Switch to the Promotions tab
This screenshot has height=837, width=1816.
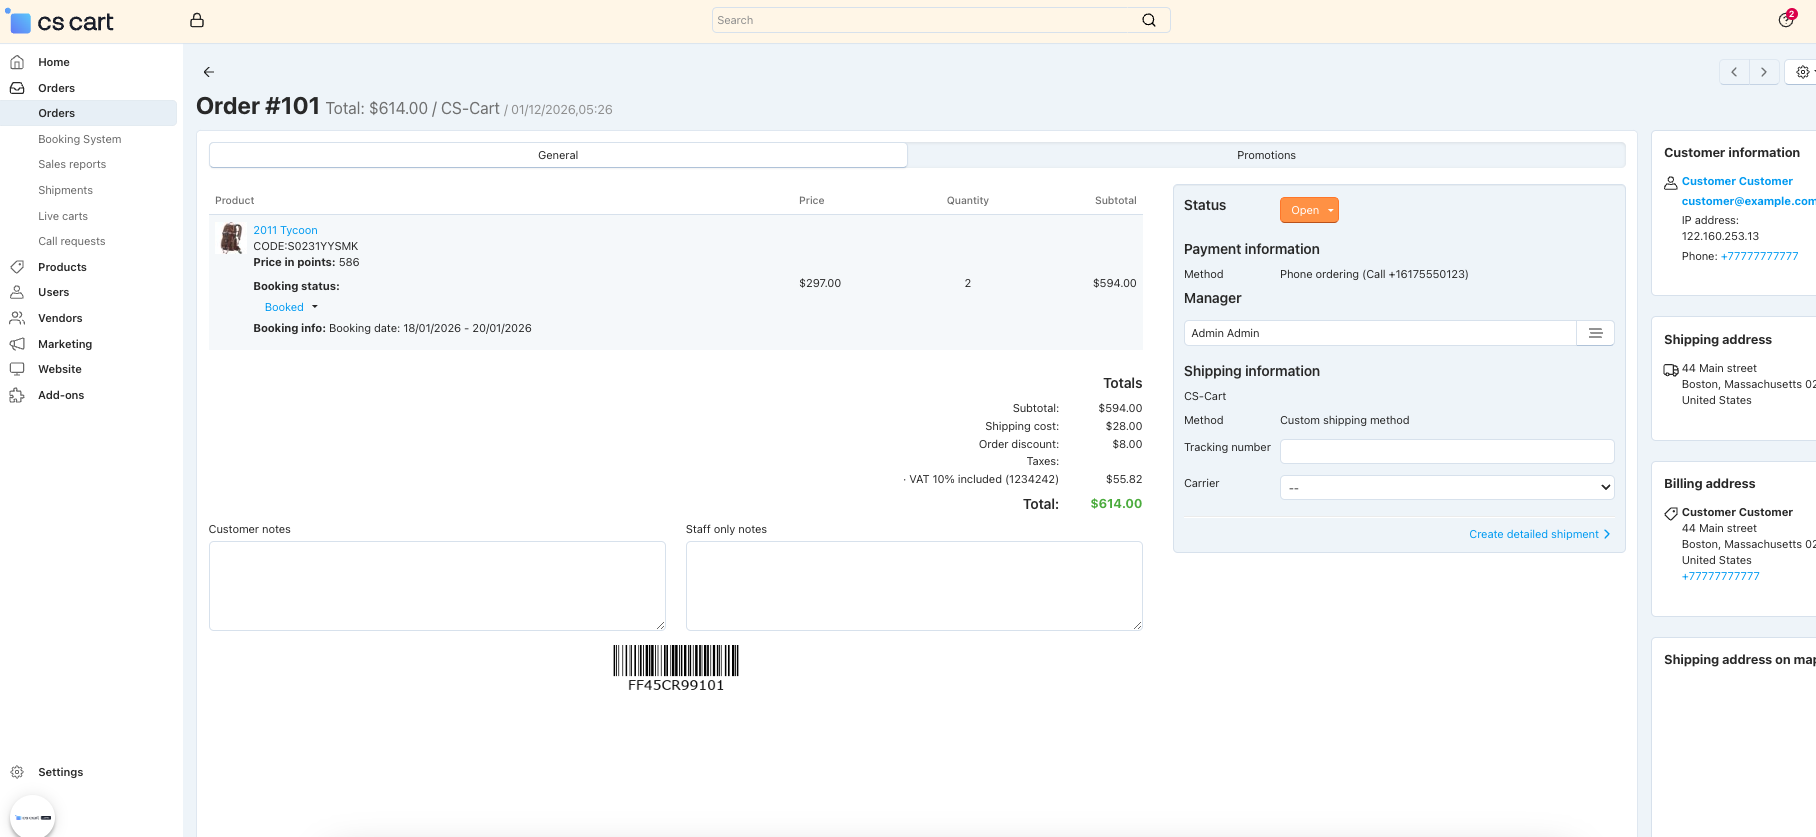(x=1266, y=155)
